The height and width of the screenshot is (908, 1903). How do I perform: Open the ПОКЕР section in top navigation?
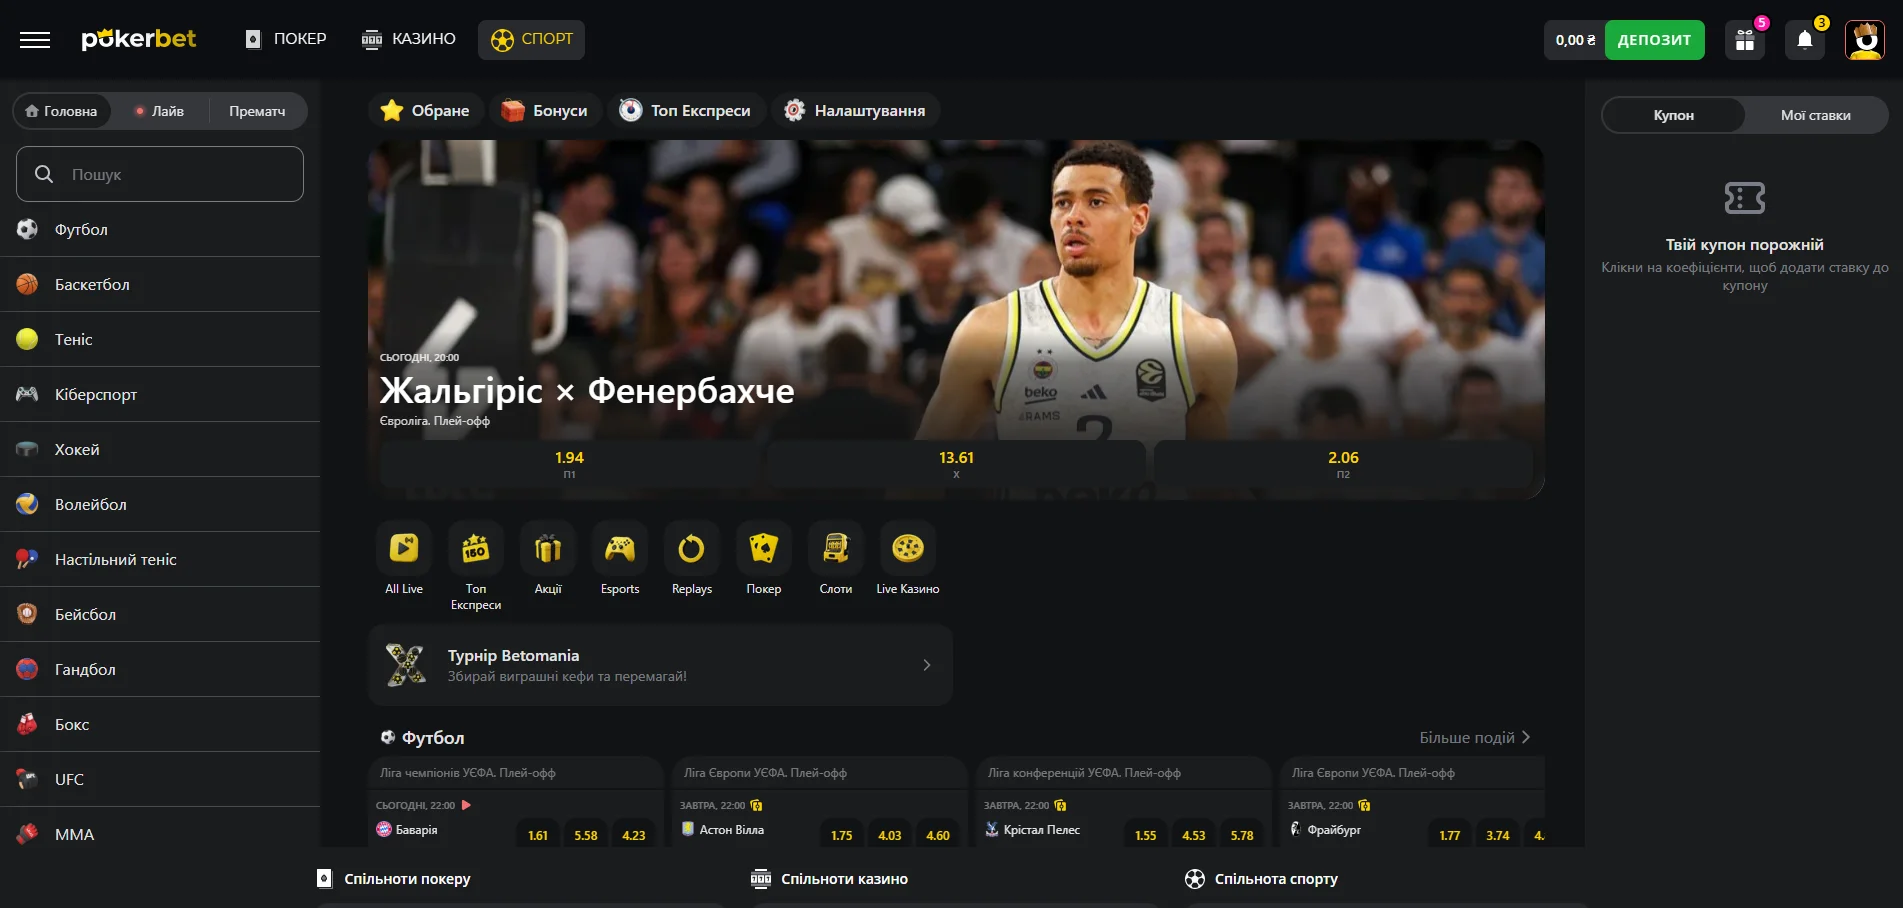(286, 39)
